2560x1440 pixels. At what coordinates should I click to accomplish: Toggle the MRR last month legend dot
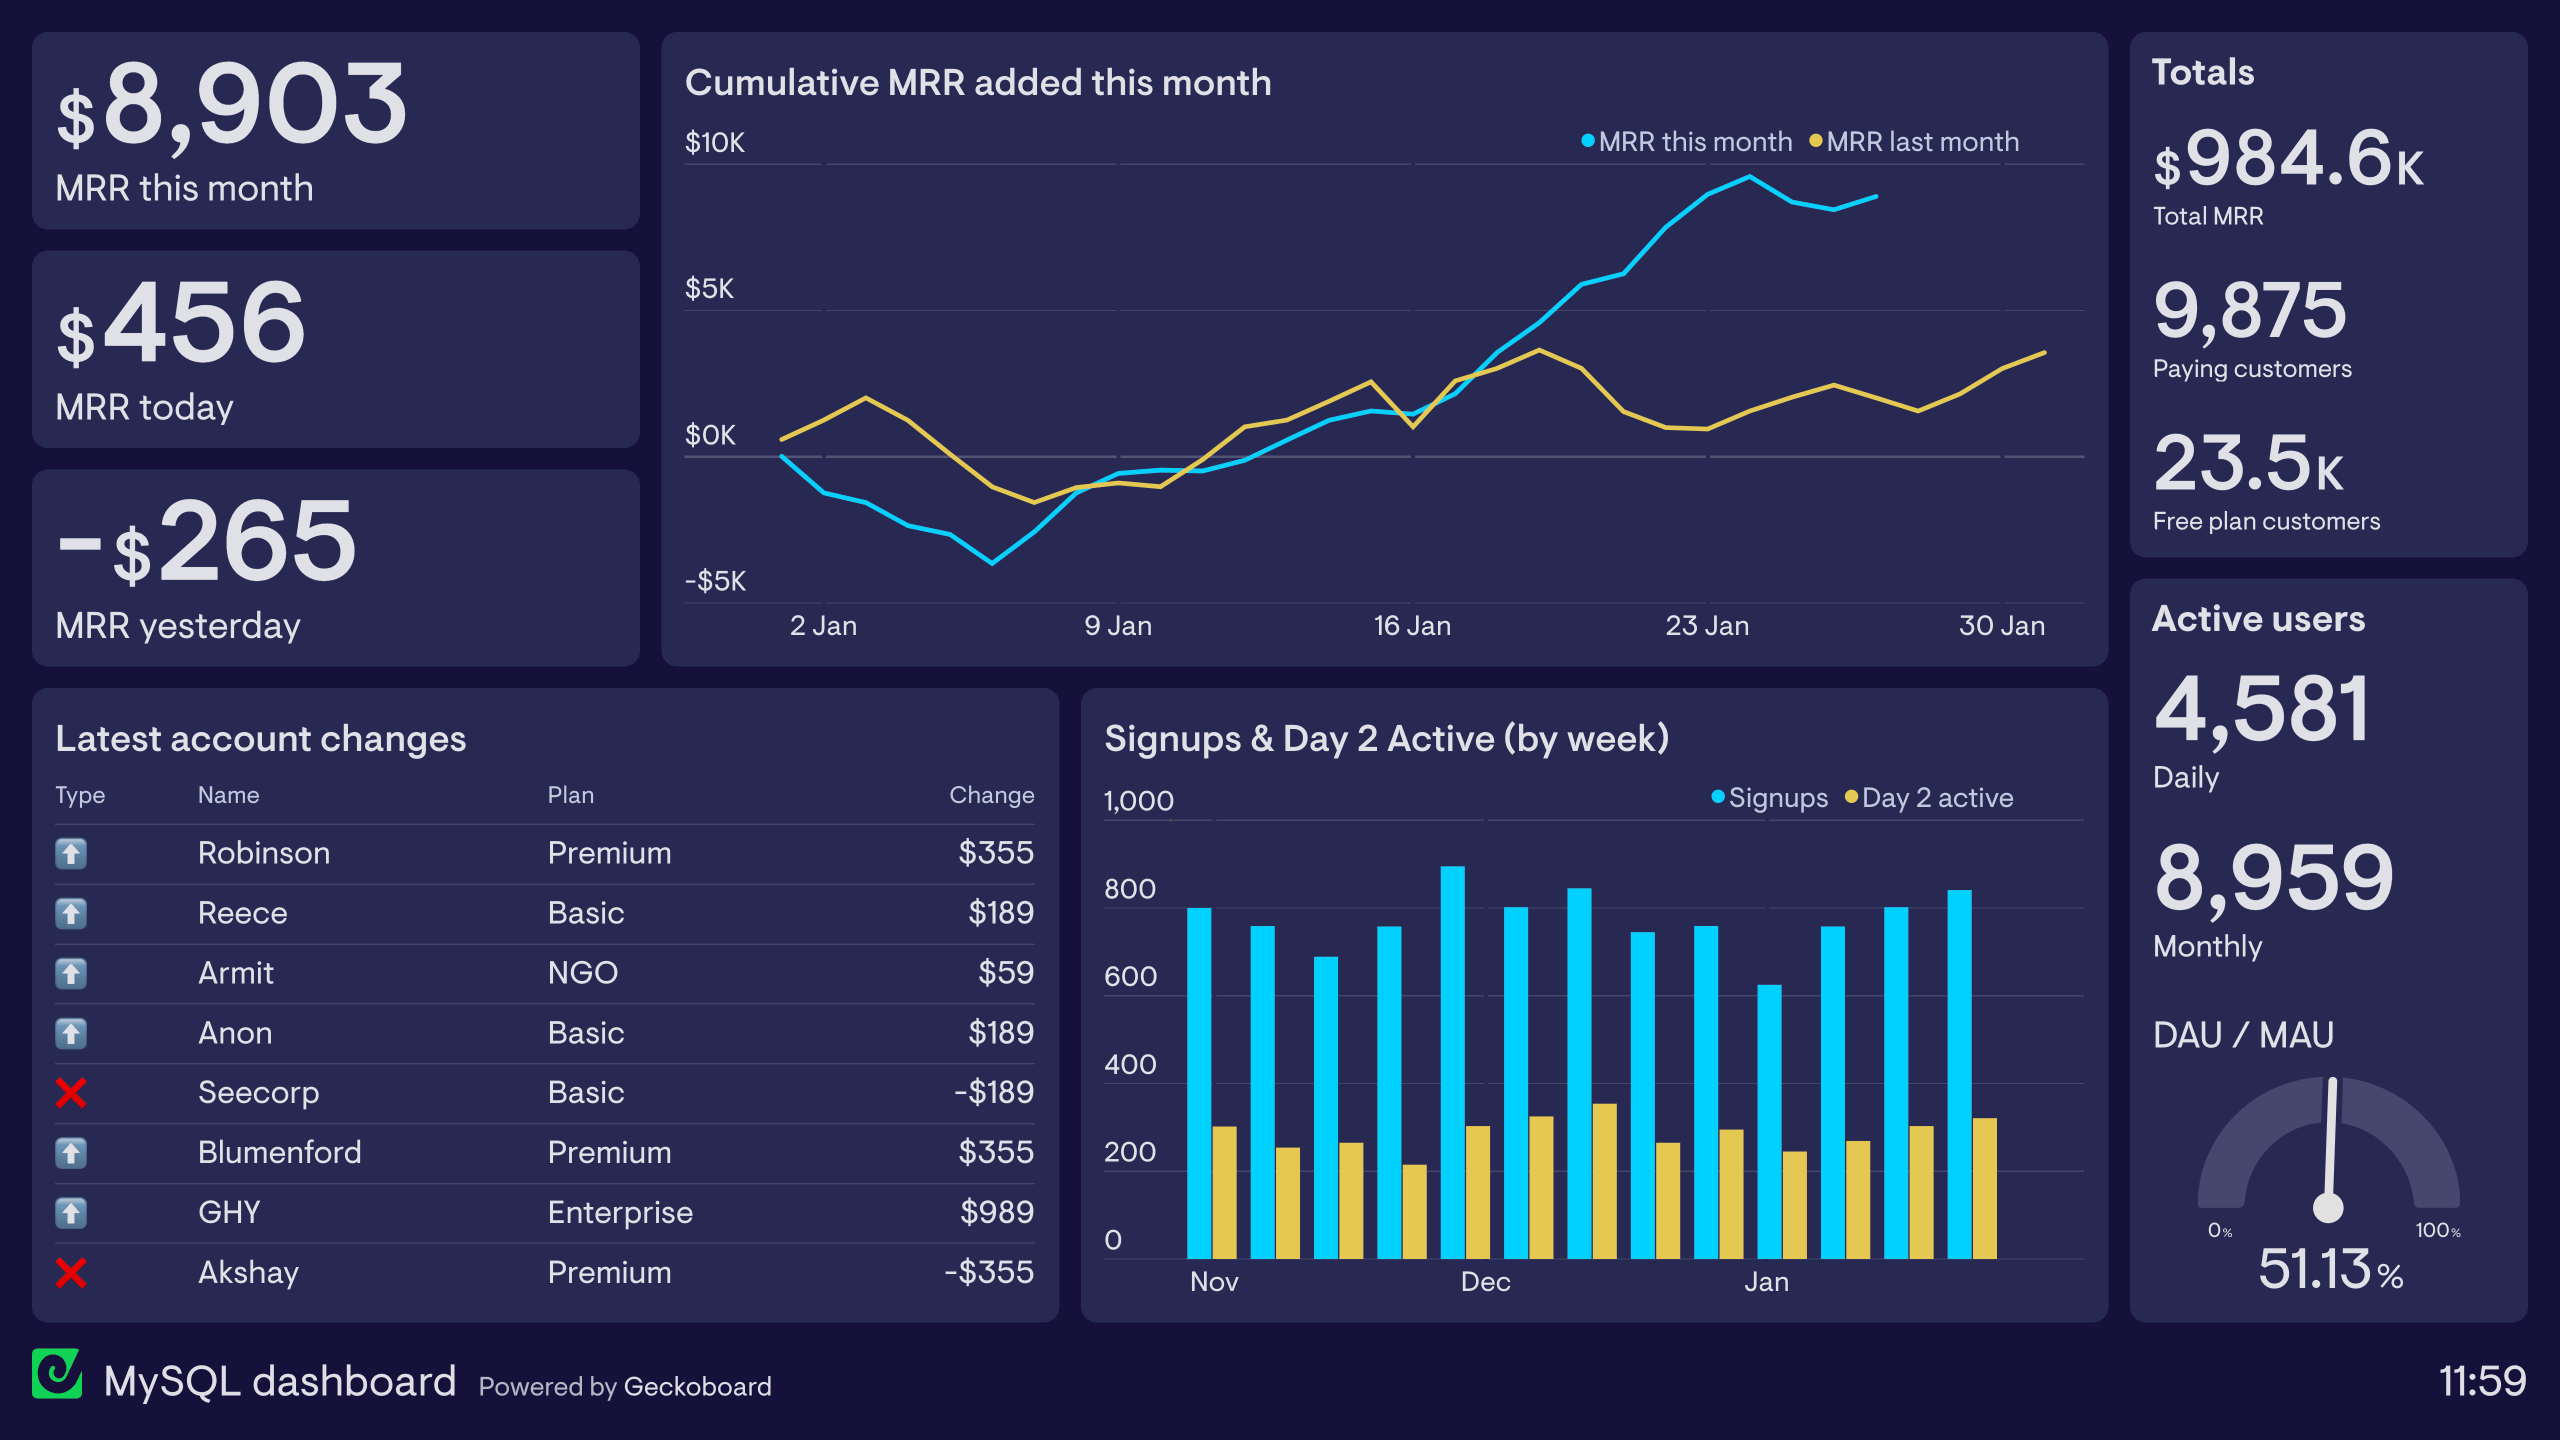(1816, 141)
